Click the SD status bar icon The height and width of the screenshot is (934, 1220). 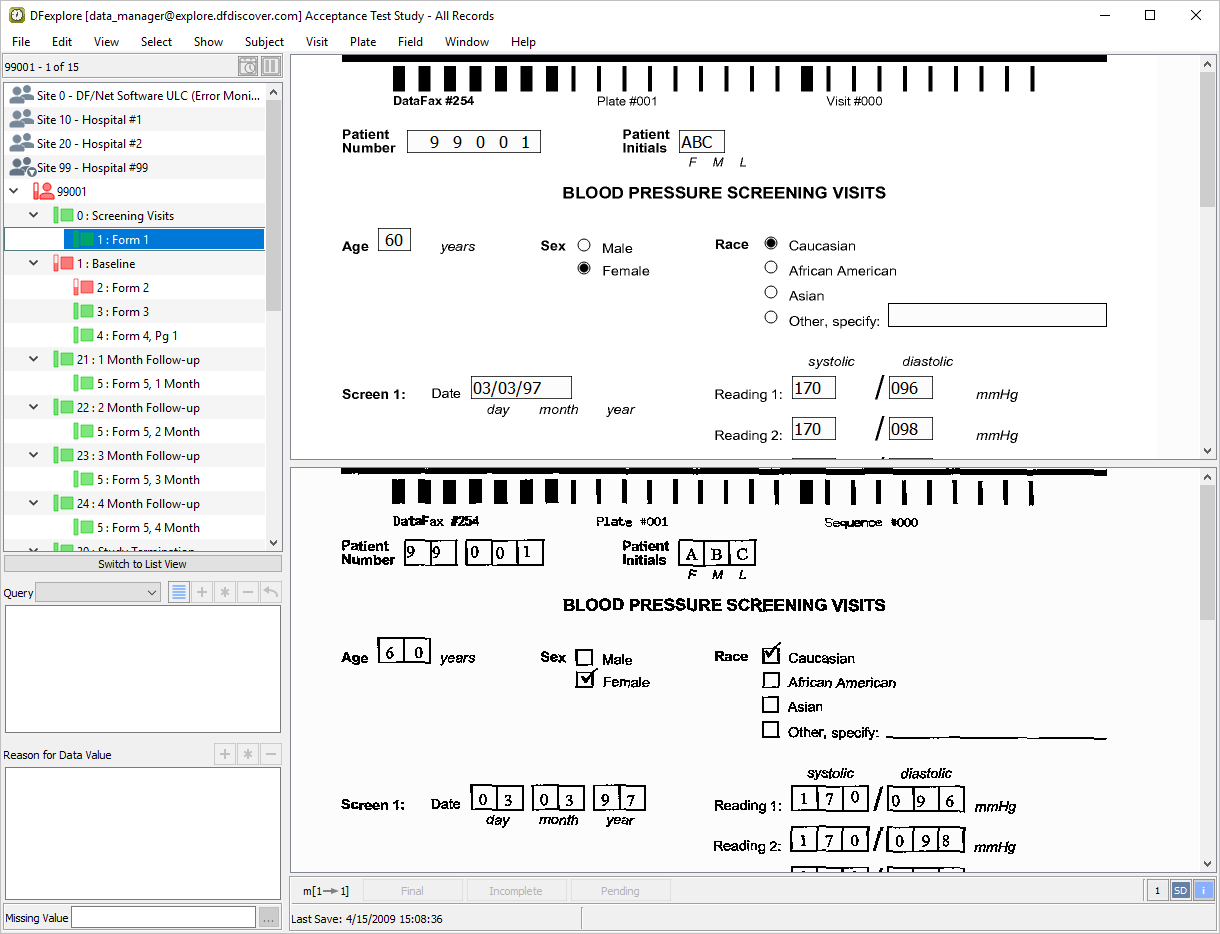(x=1180, y=891)
